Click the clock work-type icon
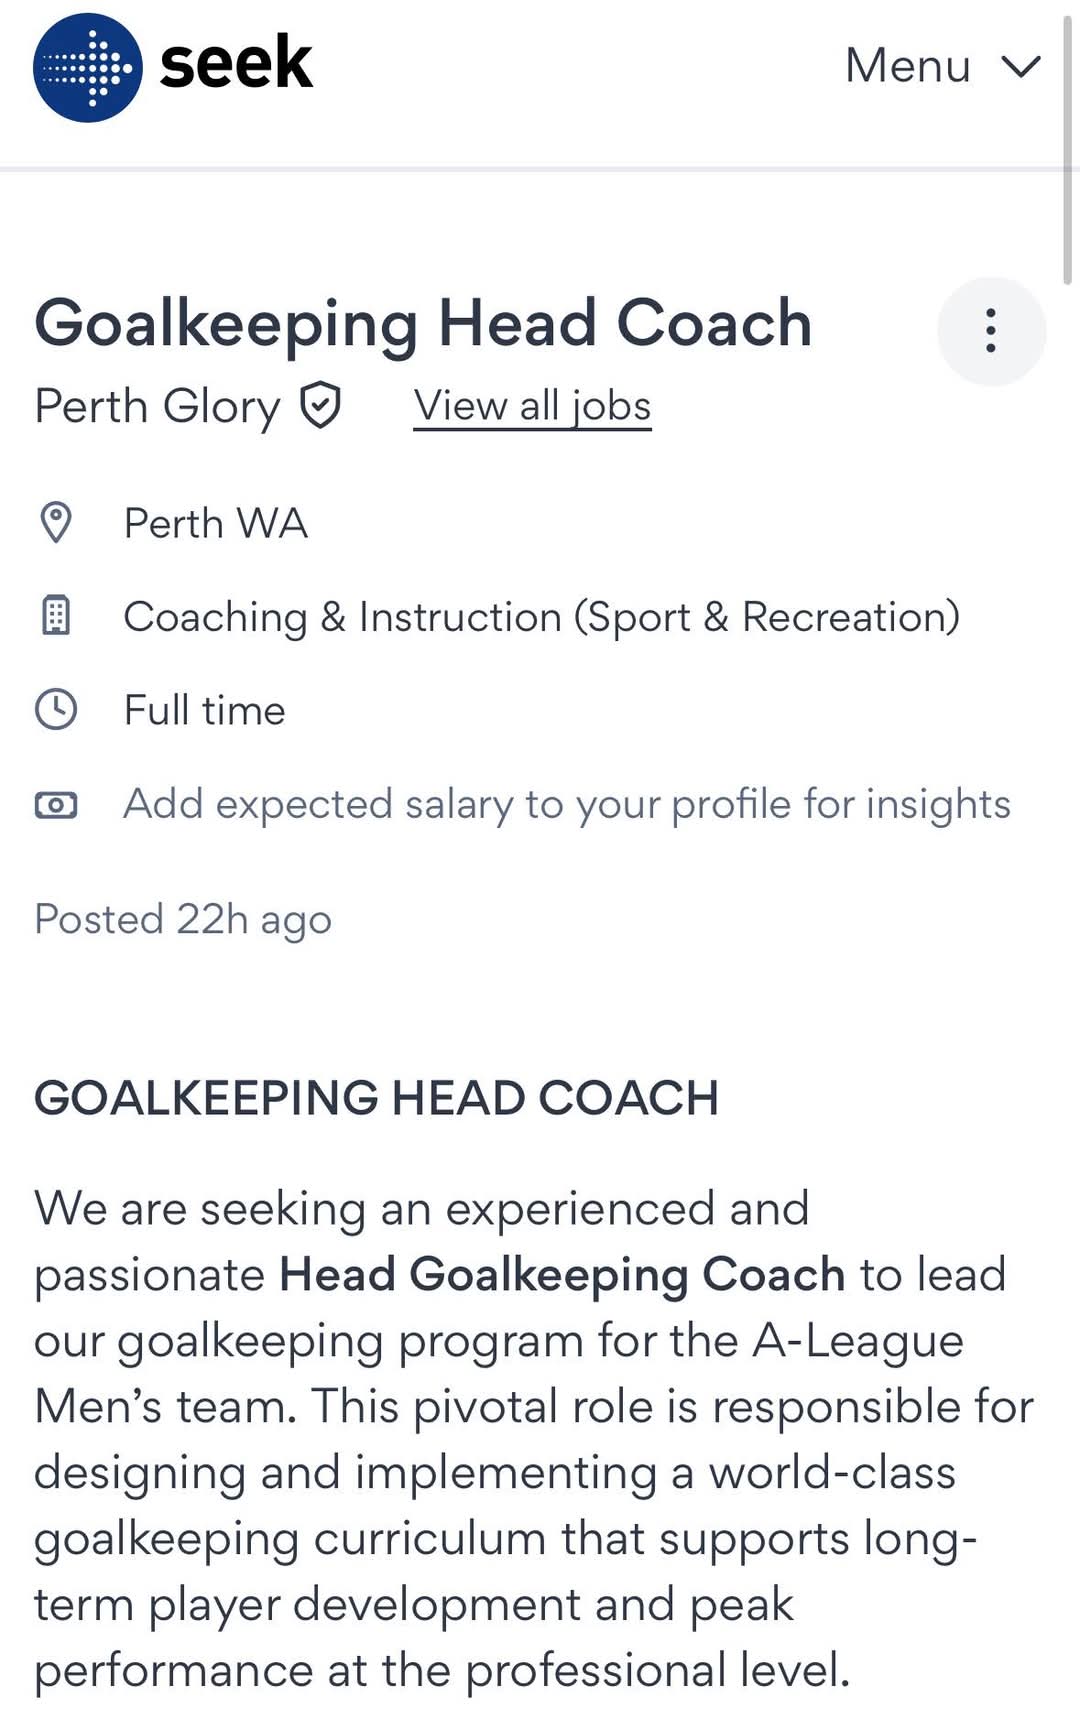This screenshot has width=1080, height=1719. 56,709
